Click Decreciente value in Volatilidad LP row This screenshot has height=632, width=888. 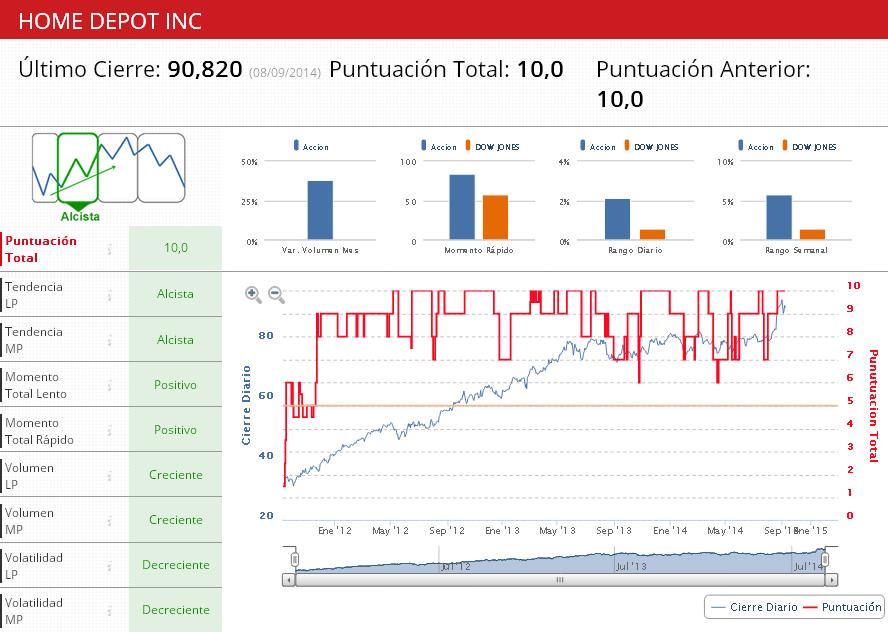176,565
